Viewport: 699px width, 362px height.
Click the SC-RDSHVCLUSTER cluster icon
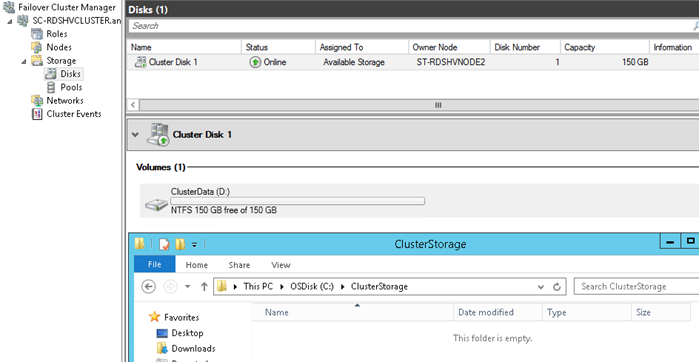pos(23,21)
